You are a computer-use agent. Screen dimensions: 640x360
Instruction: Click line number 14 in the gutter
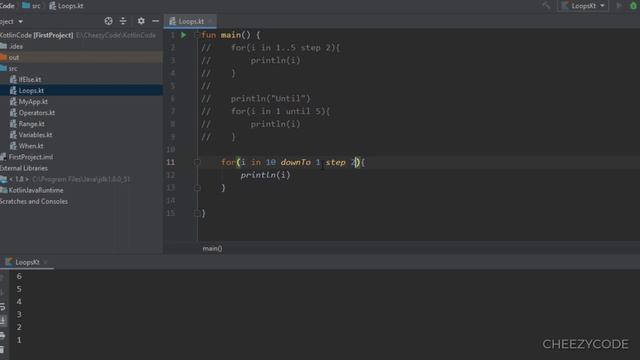pos(171,200)
